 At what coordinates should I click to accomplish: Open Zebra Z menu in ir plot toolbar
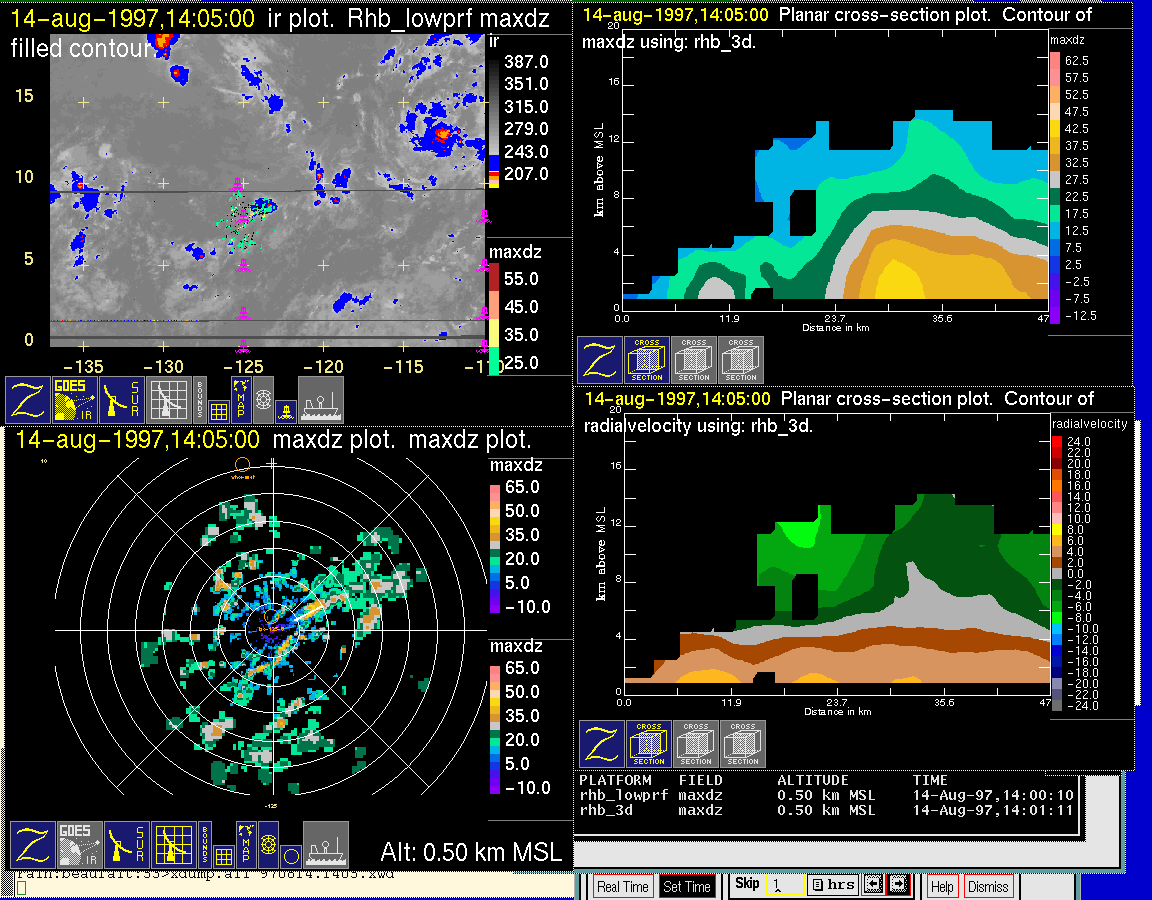tap(29, 399)
